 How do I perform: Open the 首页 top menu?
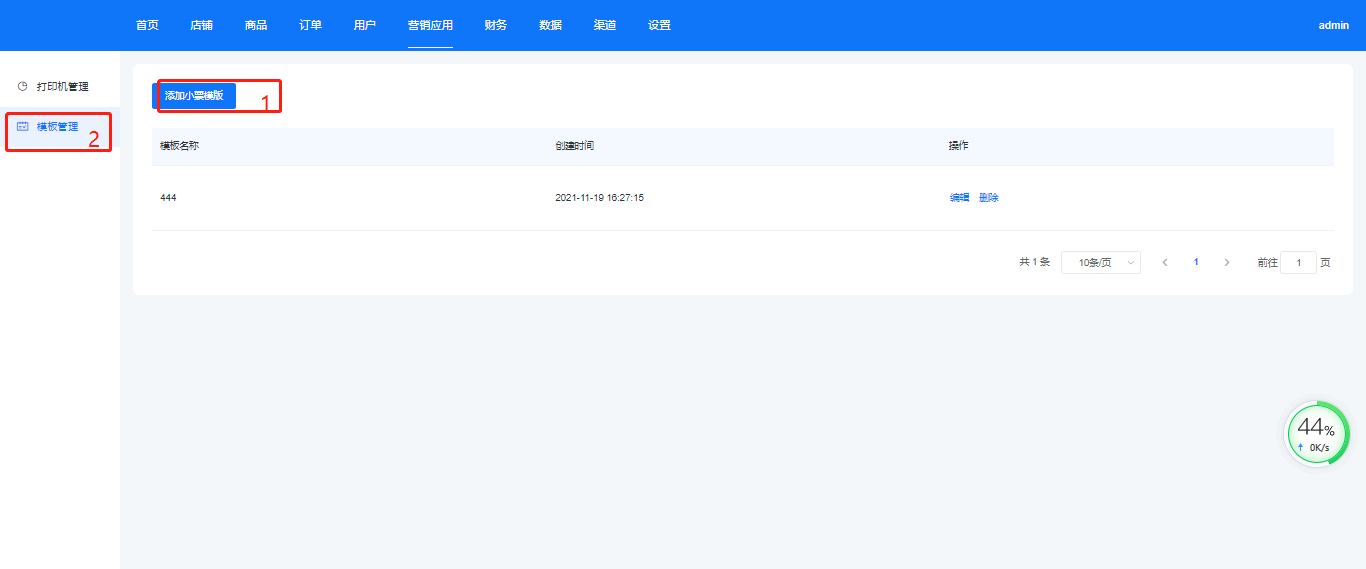pos(147,25)
